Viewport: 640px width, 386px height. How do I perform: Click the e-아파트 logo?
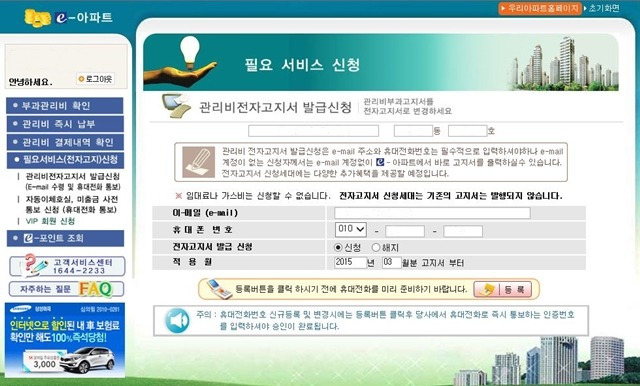(x=69, y=18)
